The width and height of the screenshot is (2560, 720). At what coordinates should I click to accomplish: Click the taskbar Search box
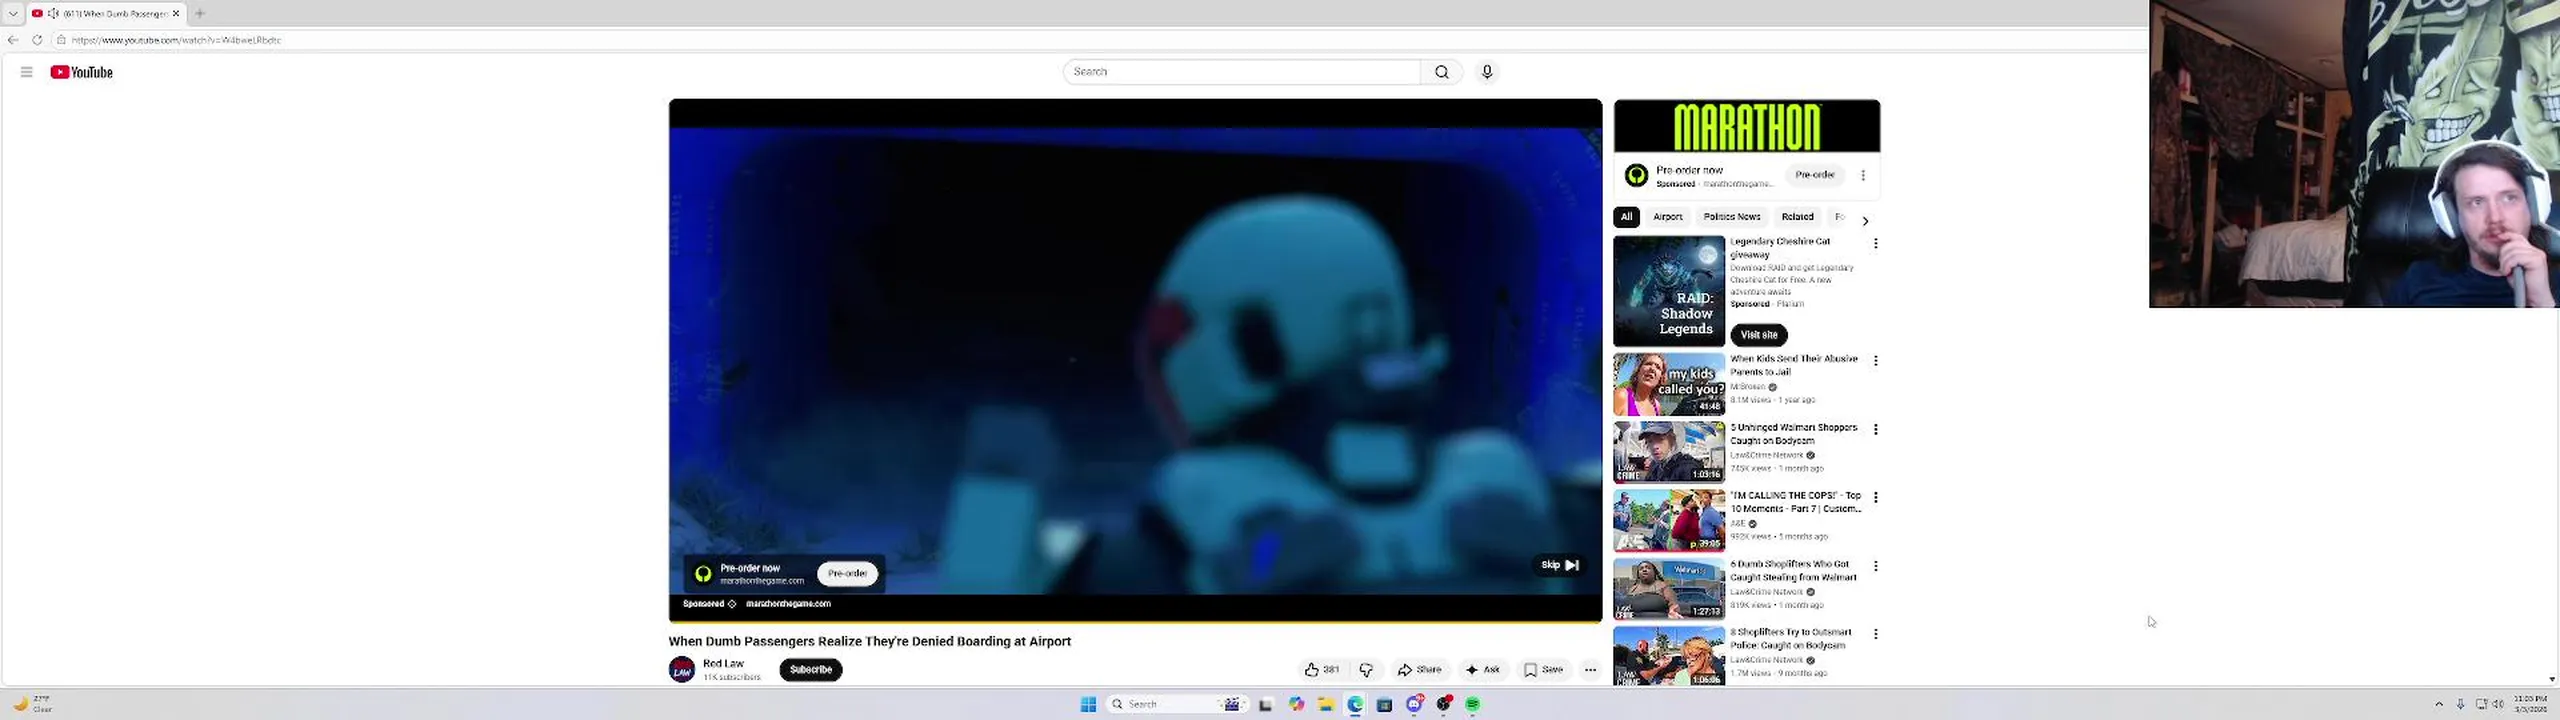coord(1177,705)
